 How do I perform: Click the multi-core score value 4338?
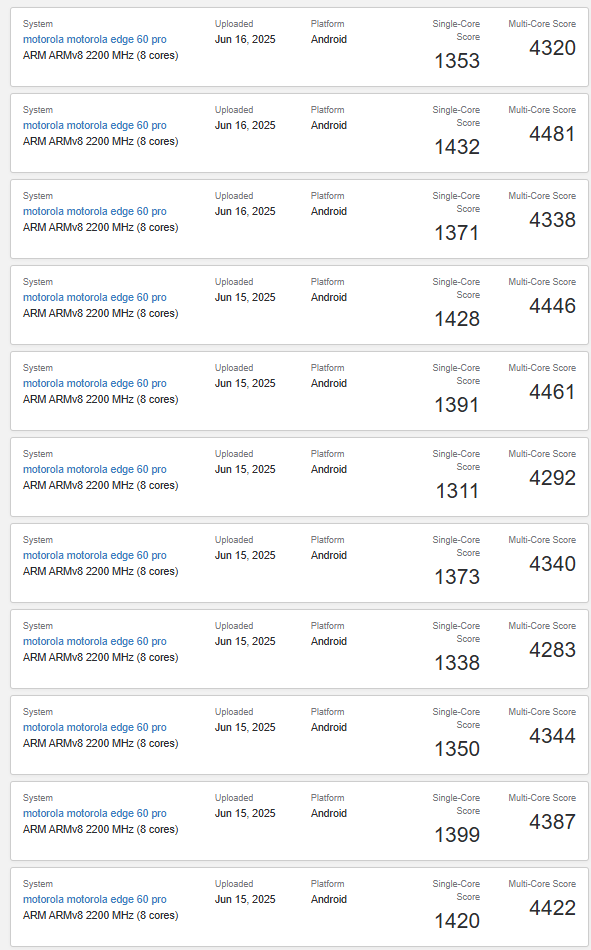pyautogui.click(x=552, y=219)
